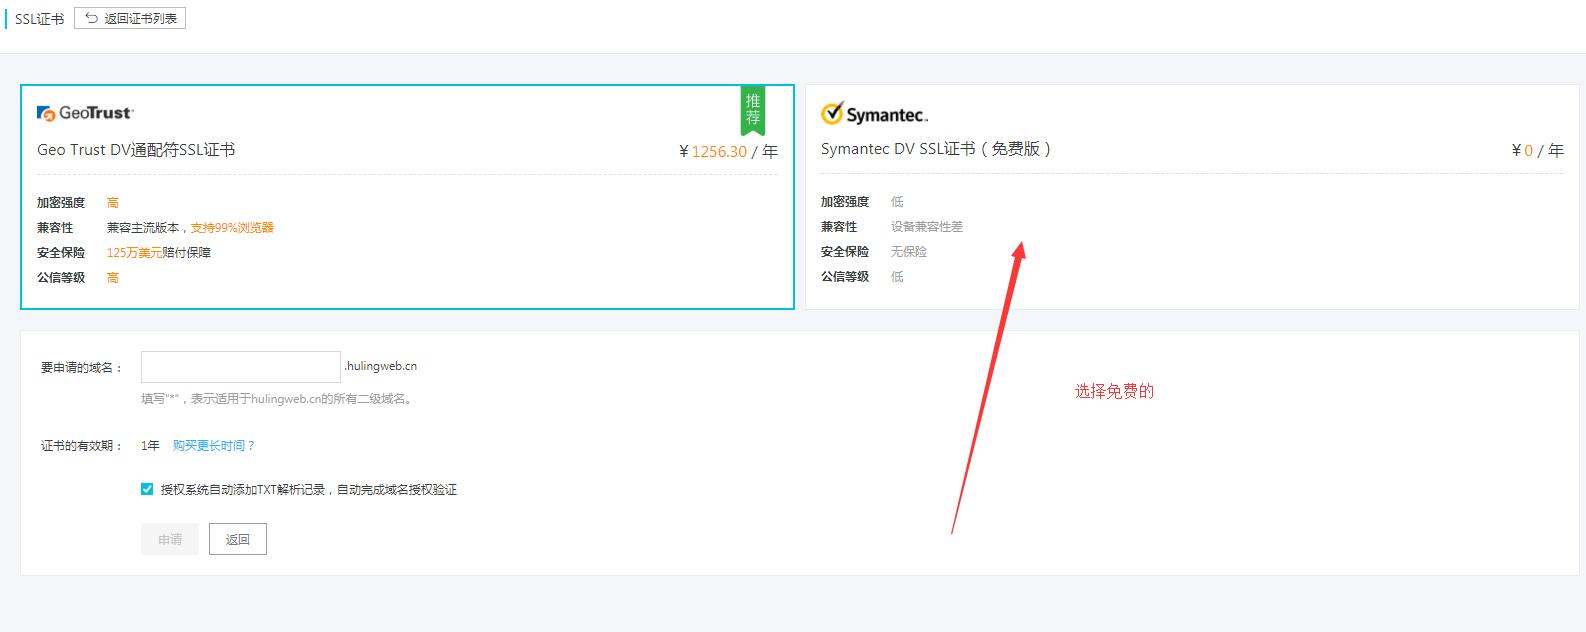The image size is (1586, 632).
Task: Click the GeoTrust logo
Action: pyautogui.click(x=85, y=113)
